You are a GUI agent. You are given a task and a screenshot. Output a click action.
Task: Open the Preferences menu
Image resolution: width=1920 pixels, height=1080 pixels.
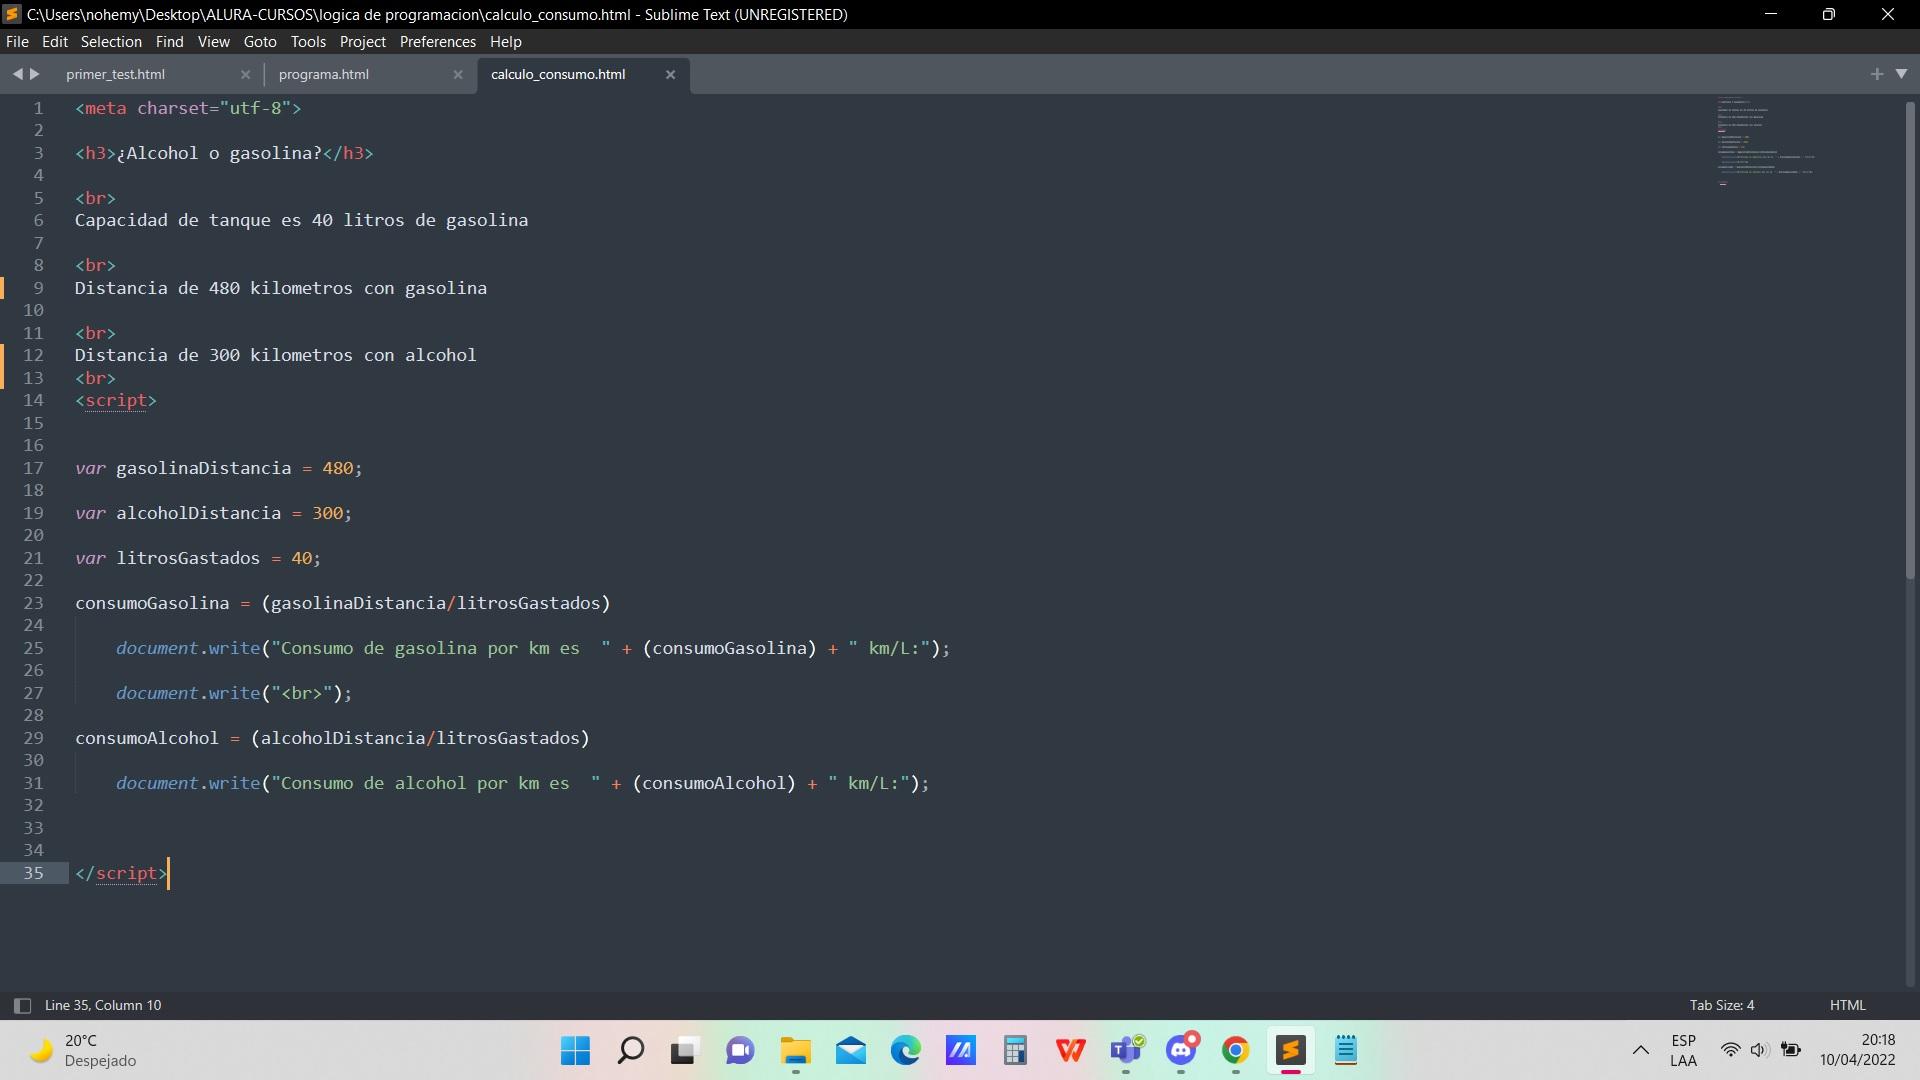pyautogui.click(x=437, y=42)
